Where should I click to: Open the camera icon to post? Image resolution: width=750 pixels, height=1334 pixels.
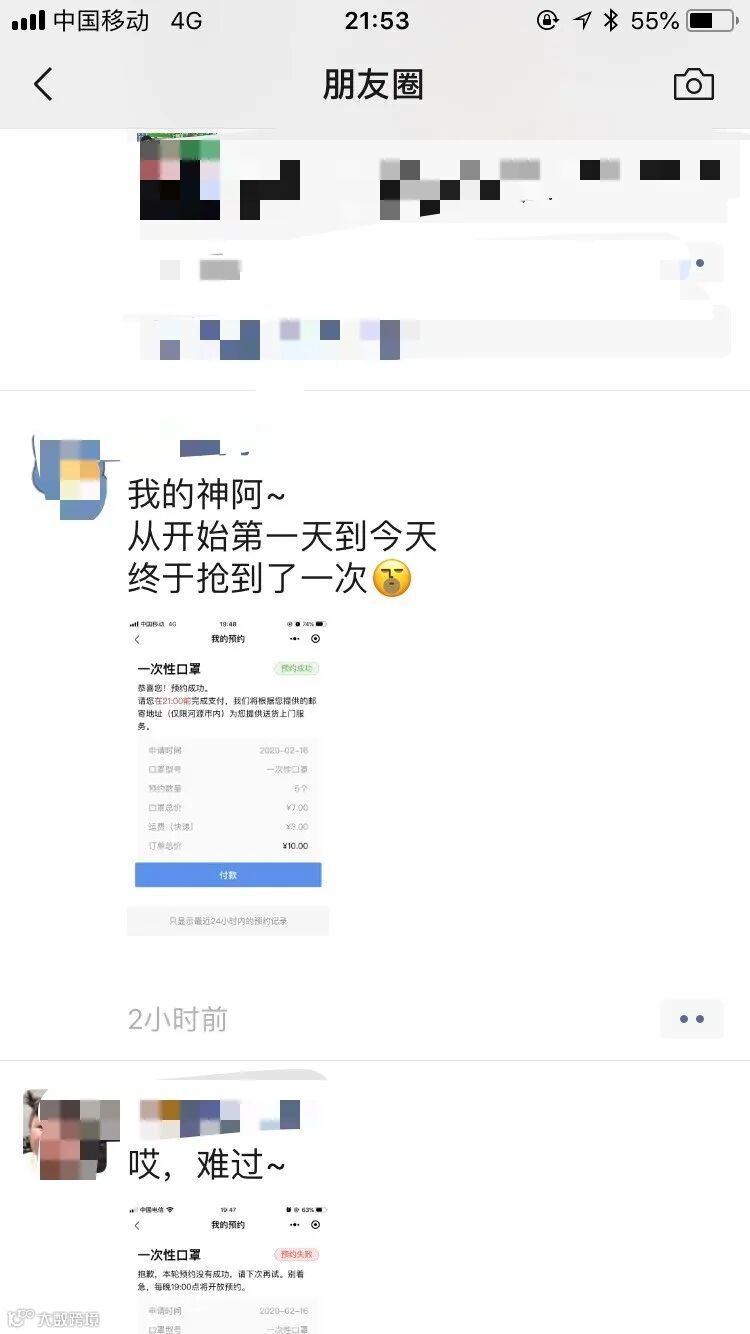pyautogui.click(x=693, y=85)
